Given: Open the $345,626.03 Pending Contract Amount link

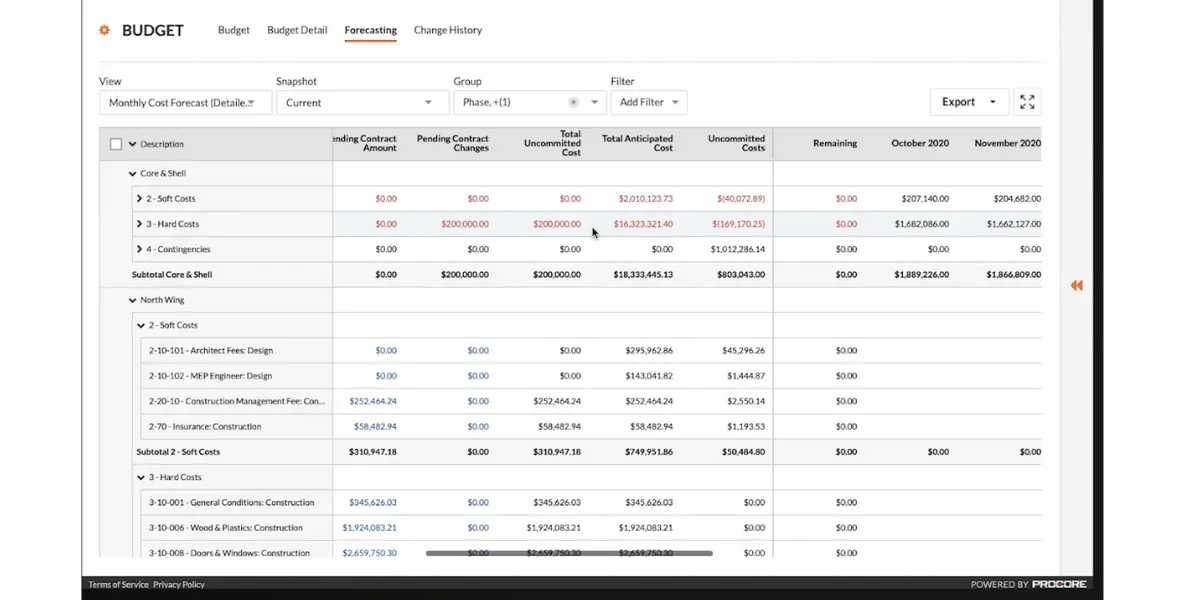Looking at the screenshot, I should pyautogui.click(x=373, y=502).
